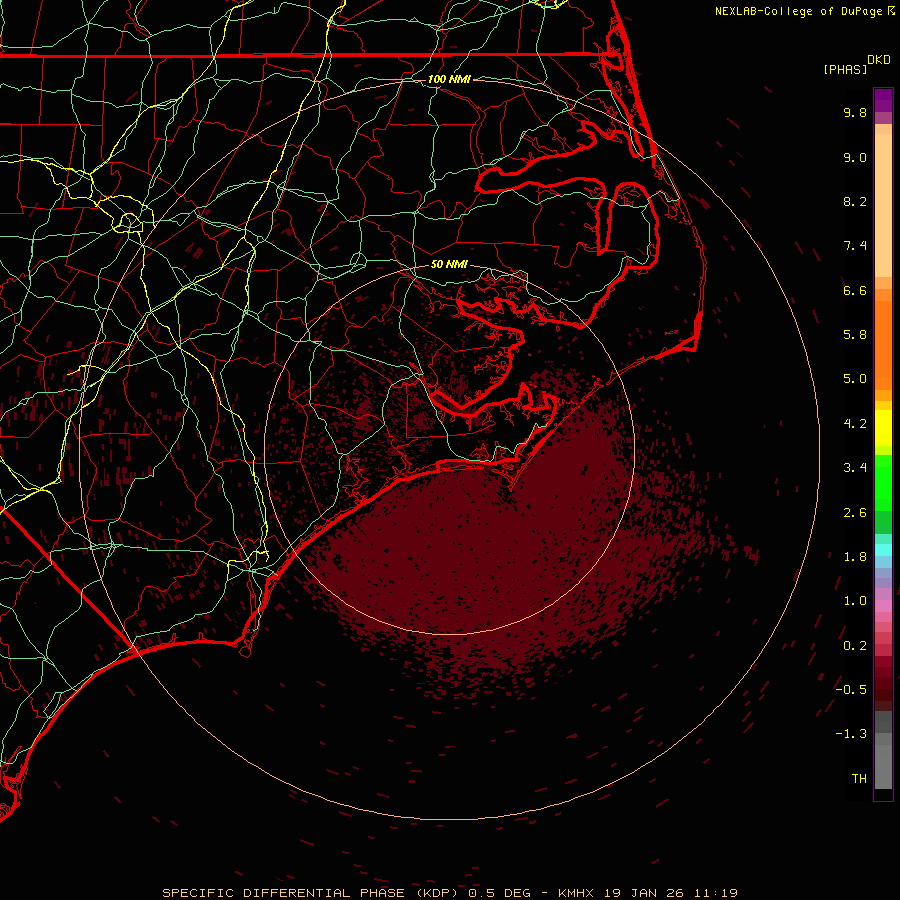900x900 pixels.
Task: Click the 1.8 color scale value
Action: coord(855,557)
